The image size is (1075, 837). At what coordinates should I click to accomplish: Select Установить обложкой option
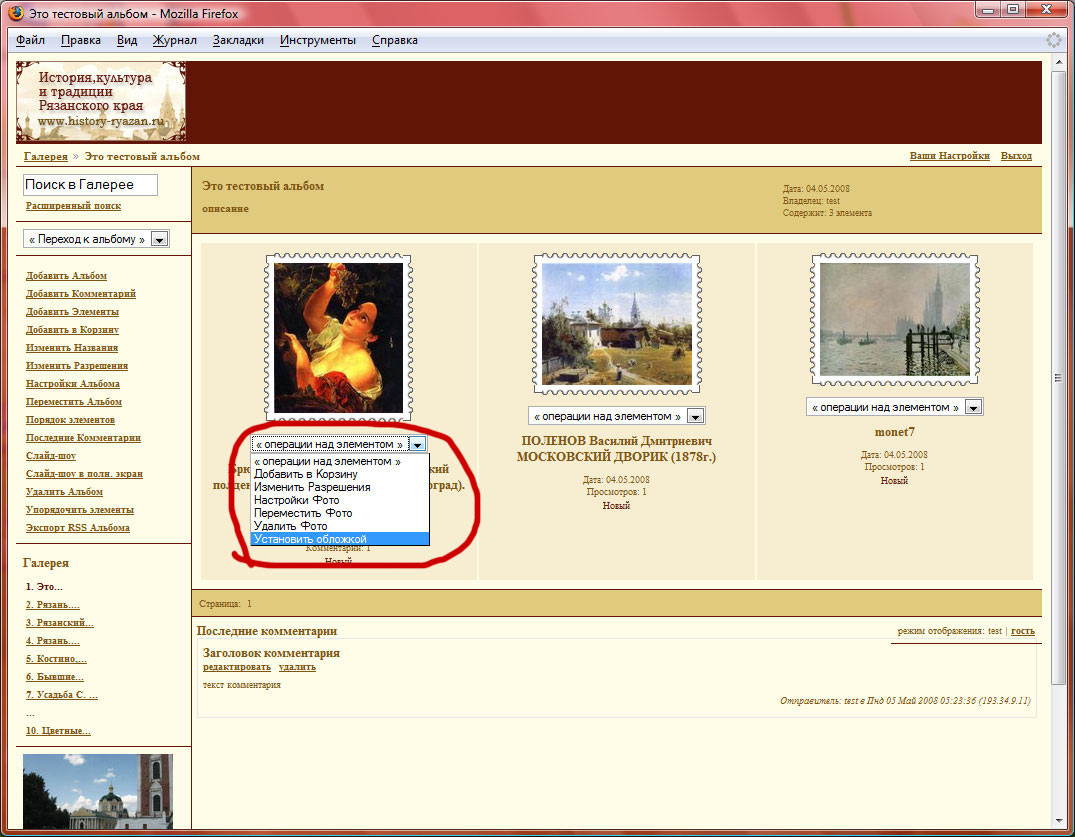pyautogui.click(x=340, y=539)
